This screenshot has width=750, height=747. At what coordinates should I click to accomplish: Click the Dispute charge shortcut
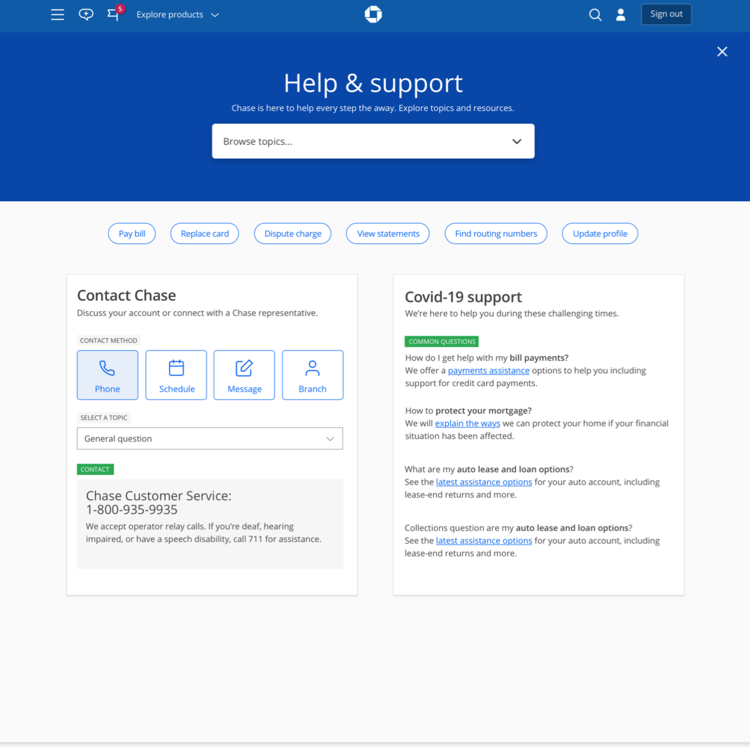tap(293, 234)
